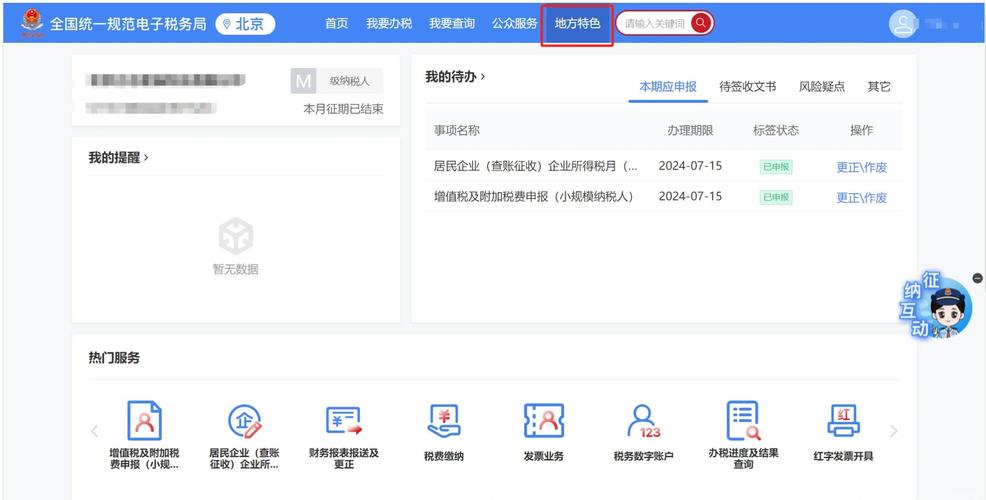This screenshot has height=500, width=986.
Task: Go to 首页 tab in navigation
Action: (x=336, y=23)
